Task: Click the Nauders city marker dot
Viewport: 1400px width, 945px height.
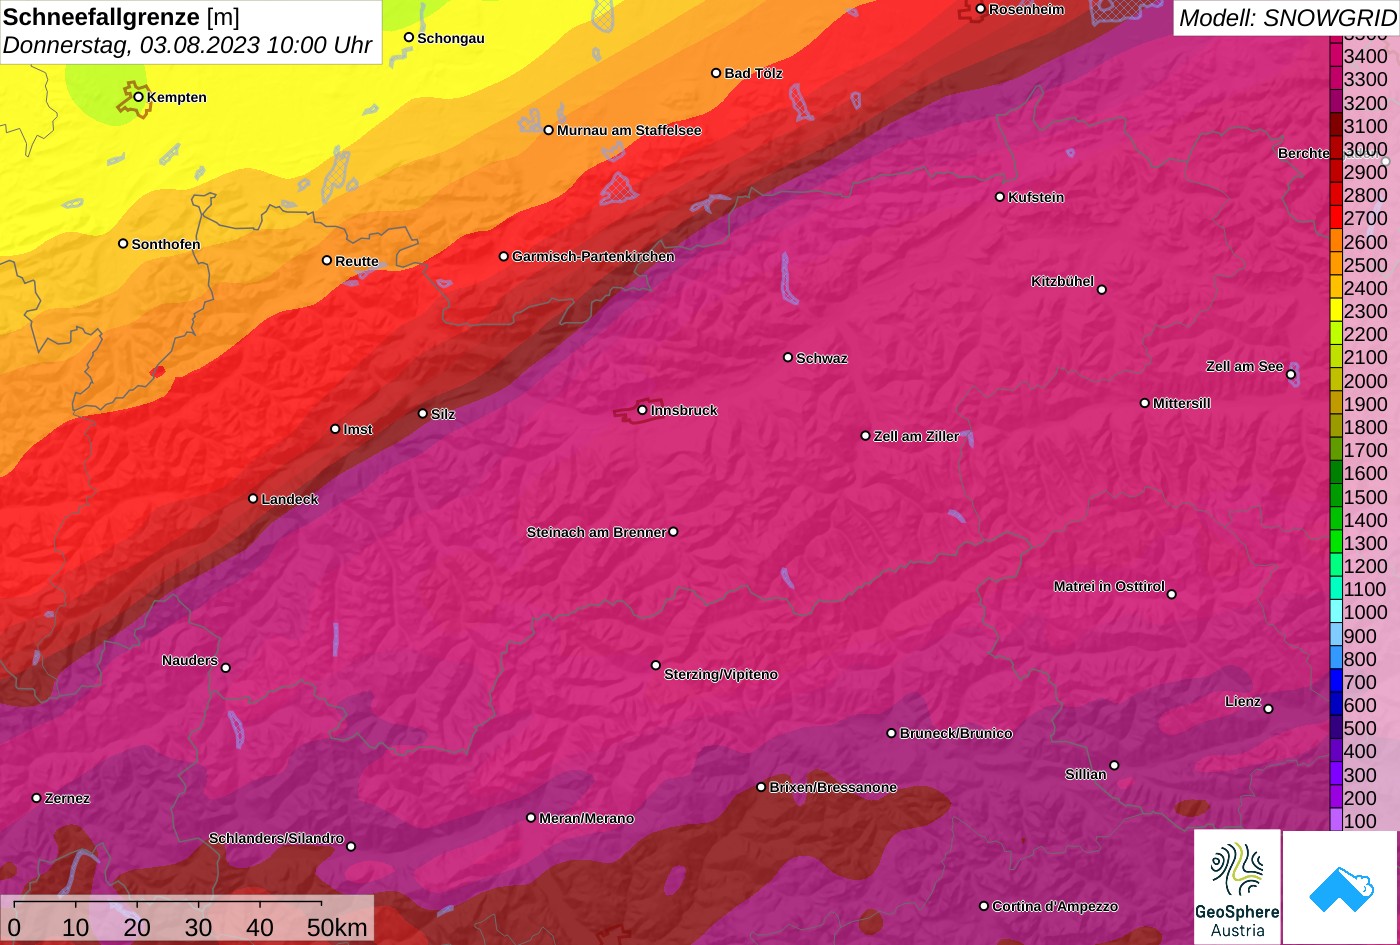Action: tap(226, 668)
